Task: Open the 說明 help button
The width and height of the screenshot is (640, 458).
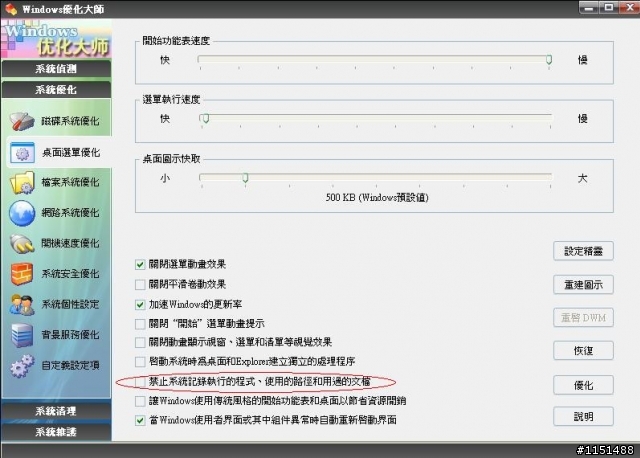Action: tap(583, 416)
